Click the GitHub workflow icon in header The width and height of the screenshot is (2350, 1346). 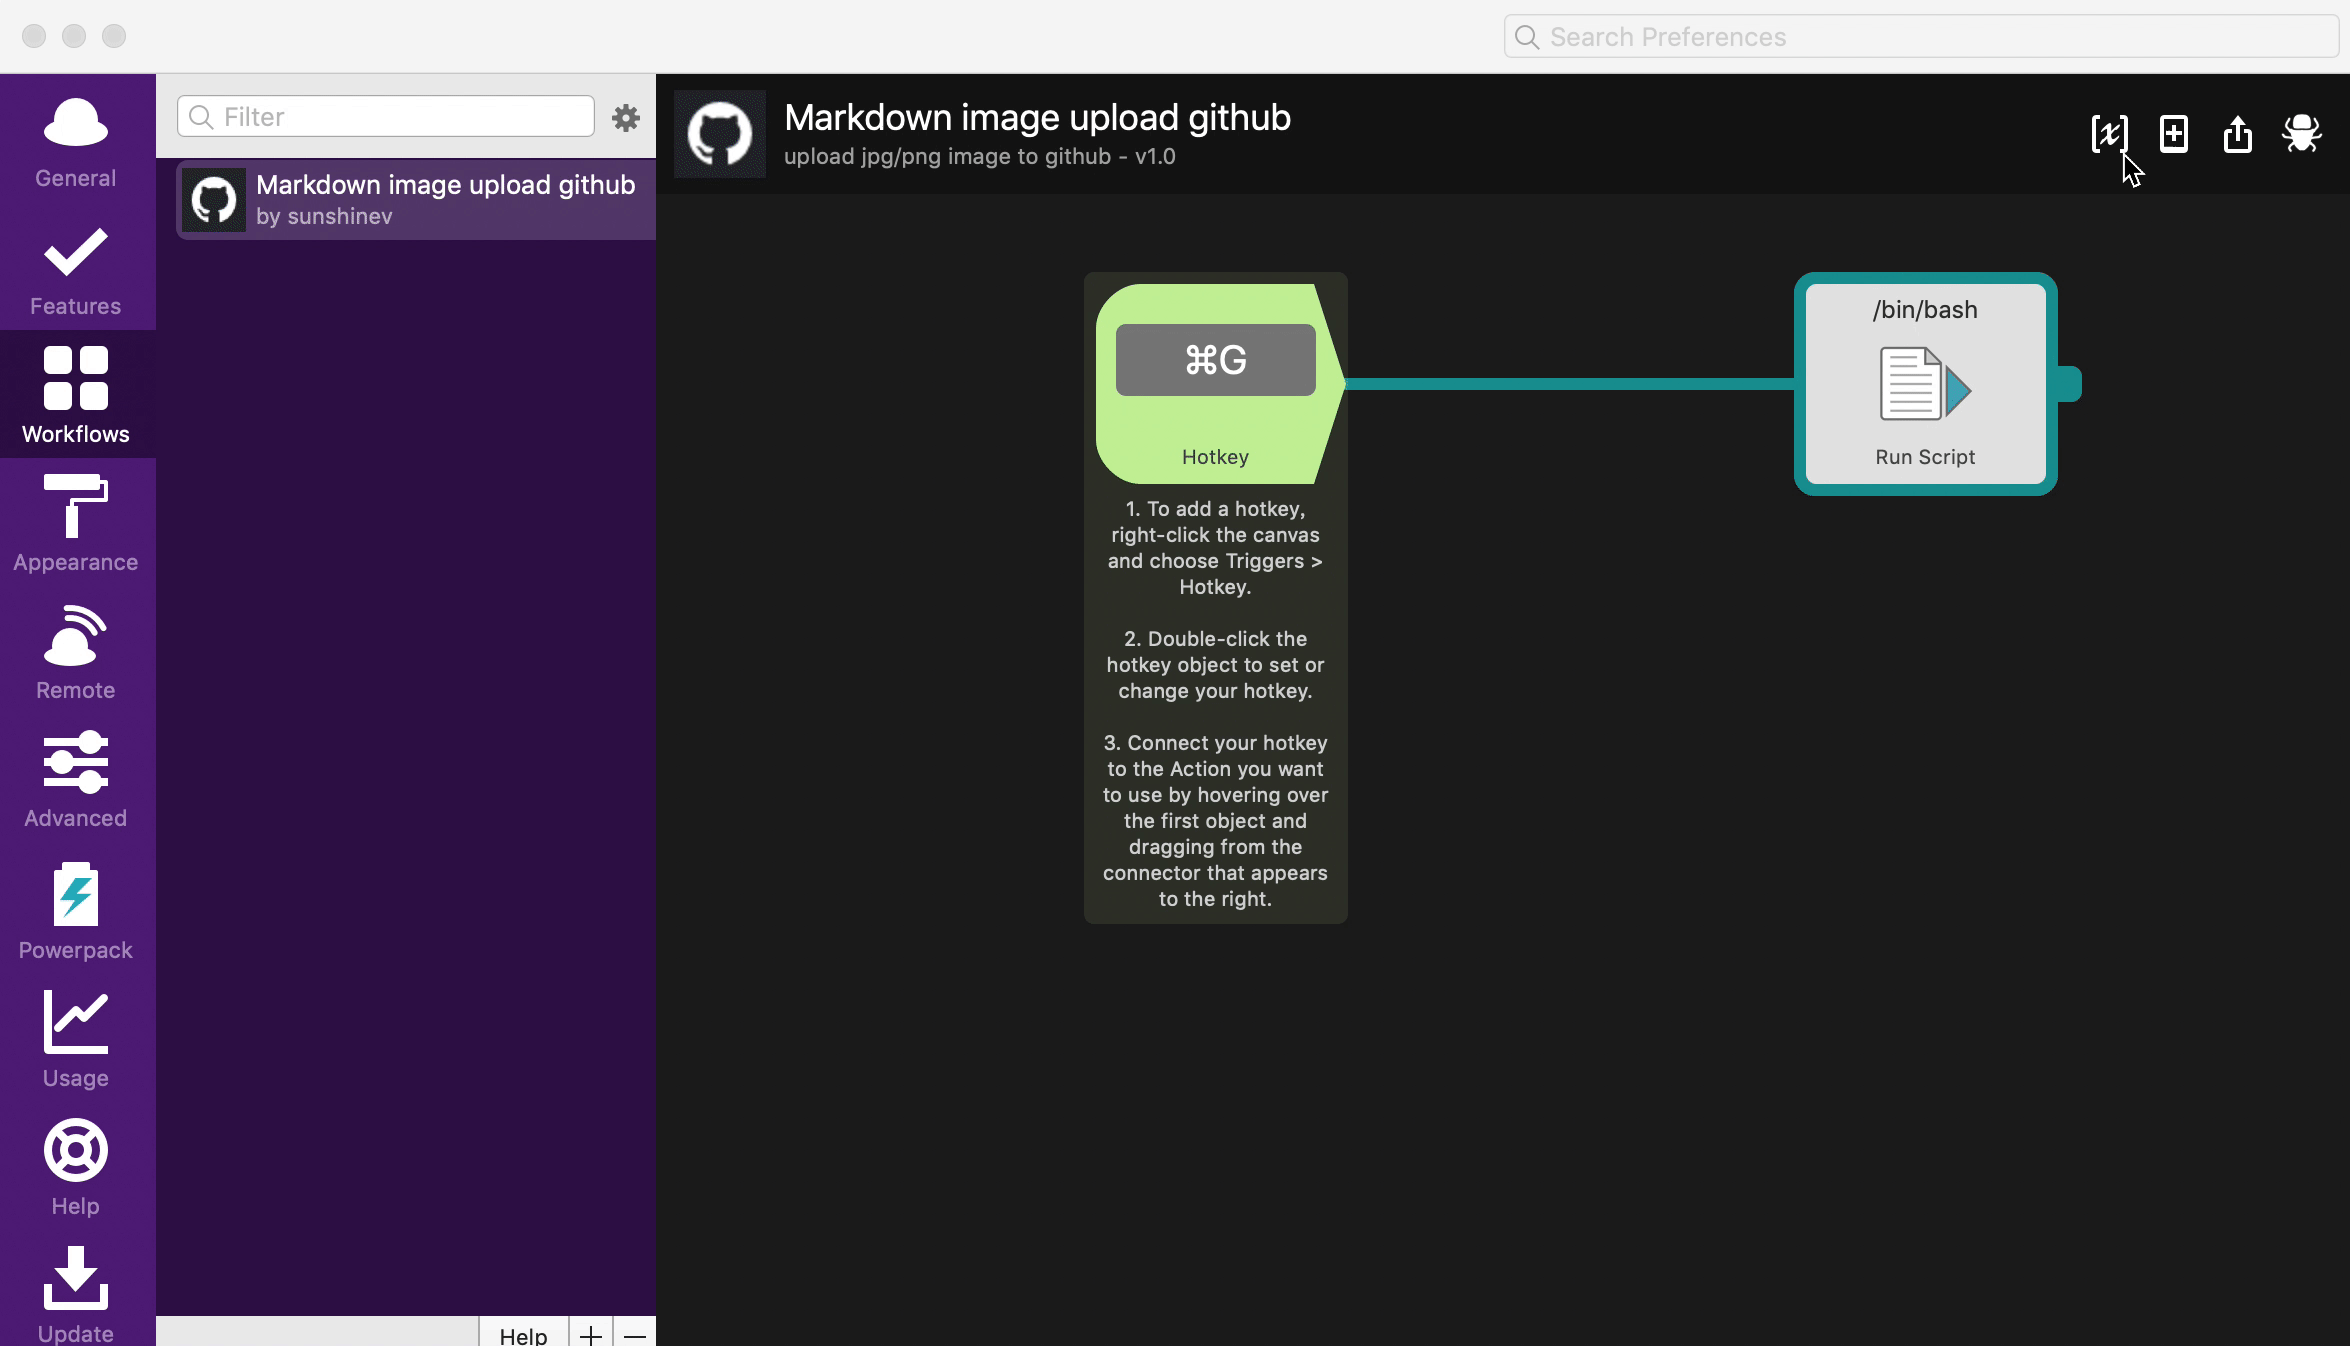(720, 134)
